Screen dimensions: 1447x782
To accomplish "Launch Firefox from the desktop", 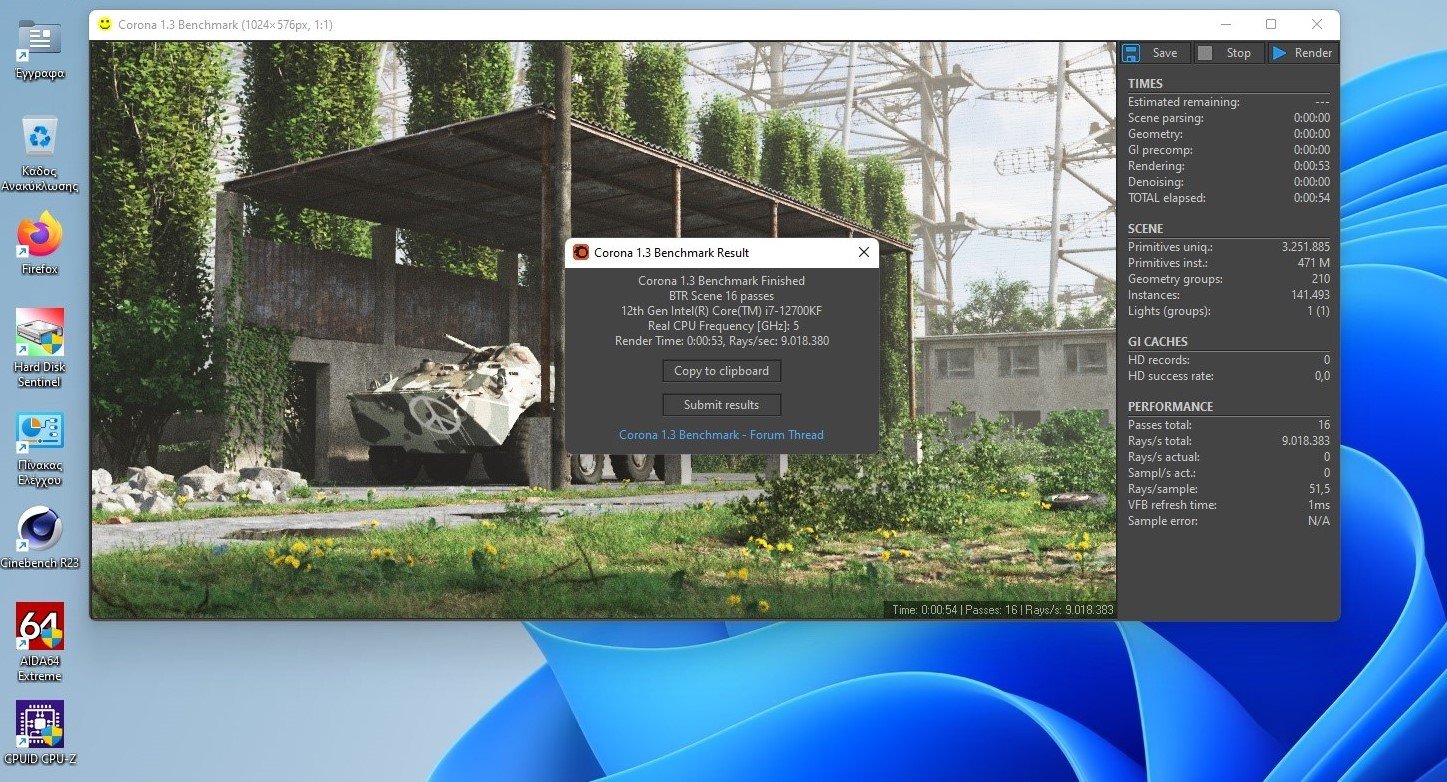I will click(40, 243).
